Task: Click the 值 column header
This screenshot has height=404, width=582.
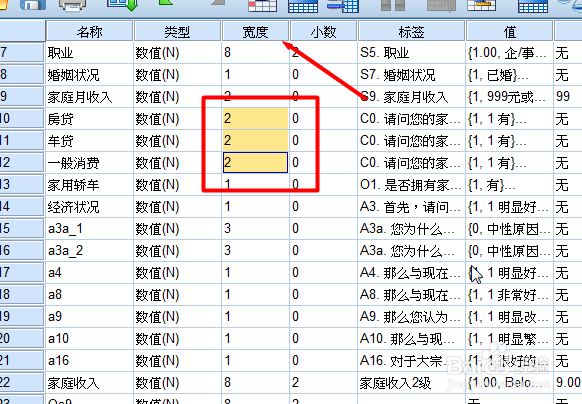Action: (510, 32)
